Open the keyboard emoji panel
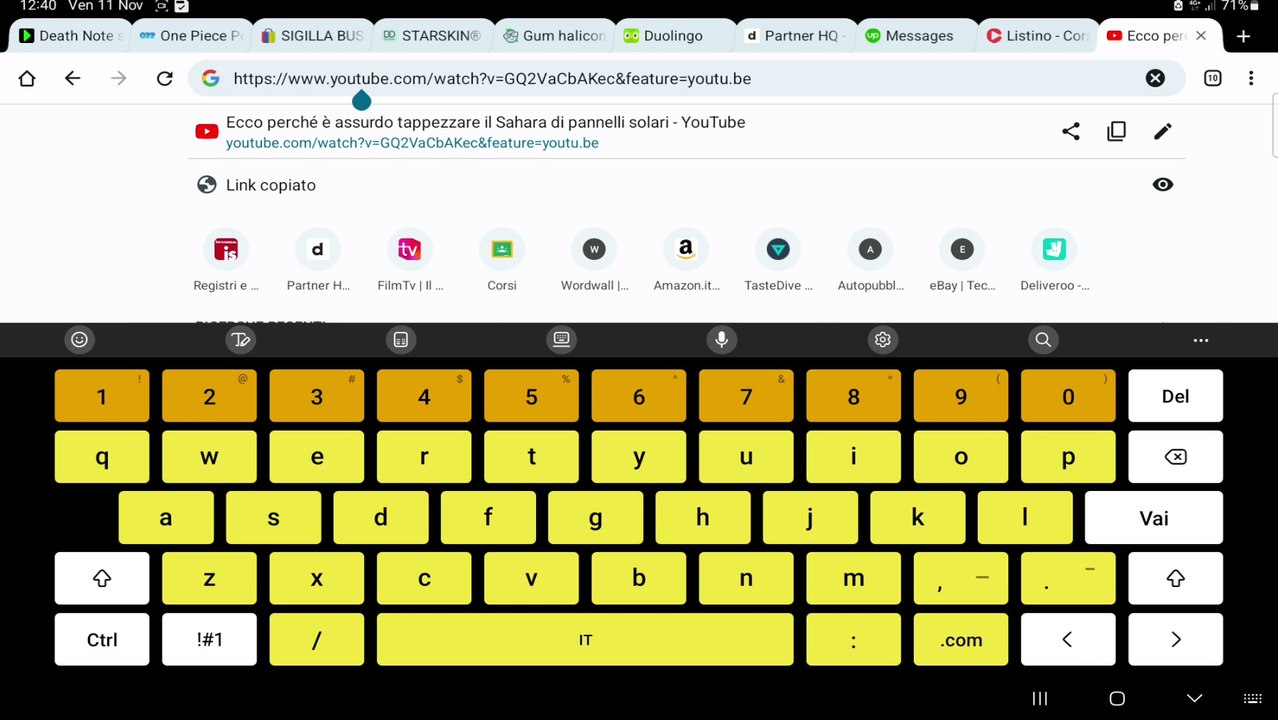 [79, 339]
